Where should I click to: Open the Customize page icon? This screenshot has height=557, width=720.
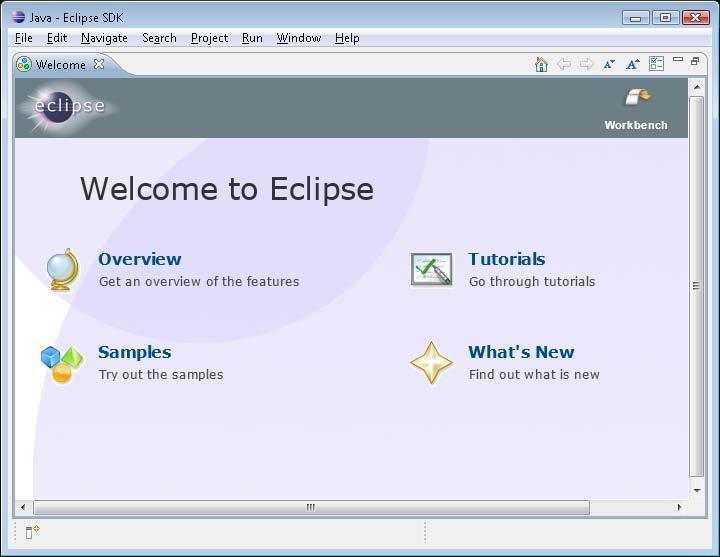(656, 64)
